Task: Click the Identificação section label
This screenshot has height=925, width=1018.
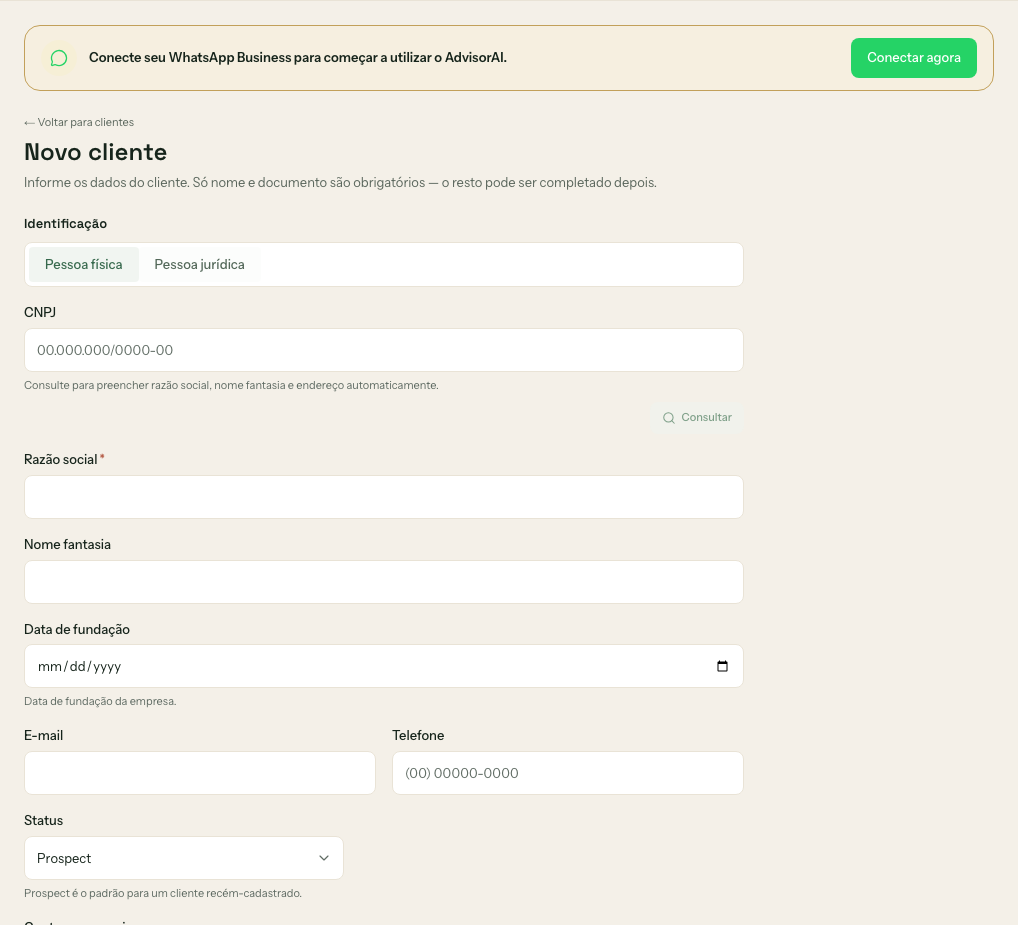Action: pyautogui.click(x=66, y=224)
